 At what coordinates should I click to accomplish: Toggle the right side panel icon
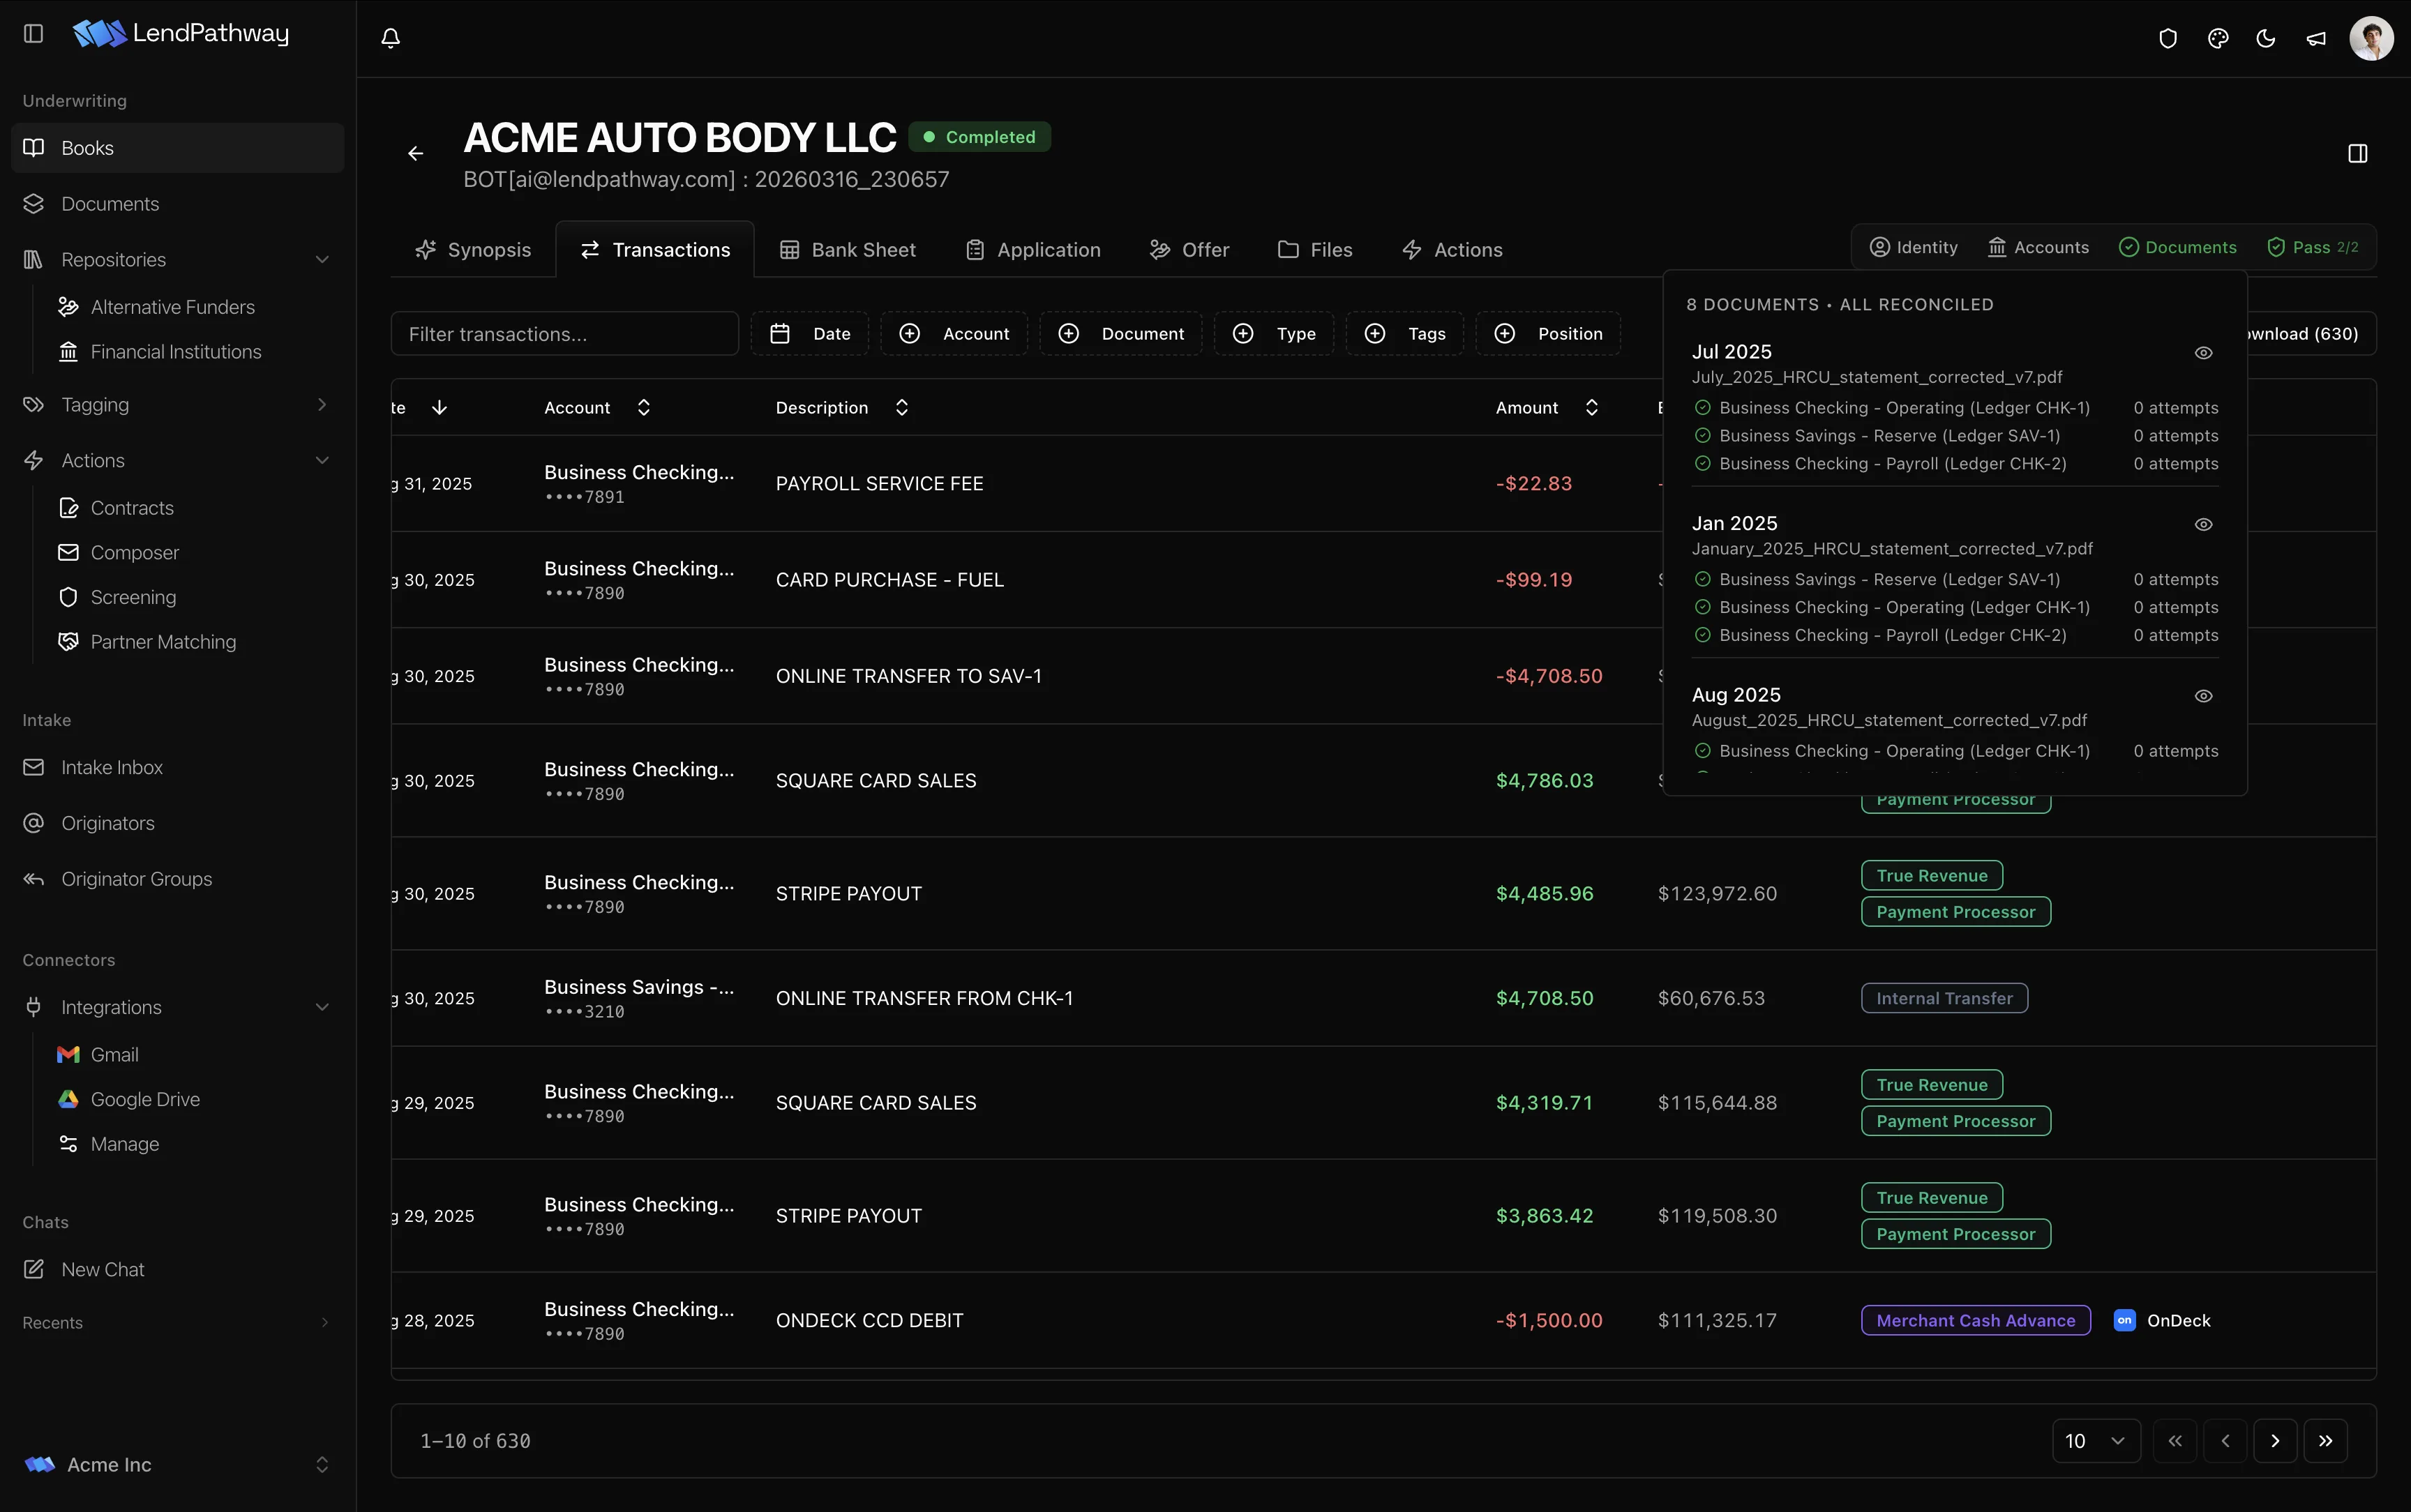pyautogui.click(x=2357, y=153)
